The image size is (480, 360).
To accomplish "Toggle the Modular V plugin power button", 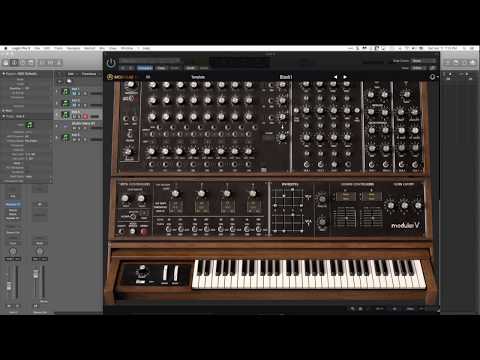I will pos(111,62).
